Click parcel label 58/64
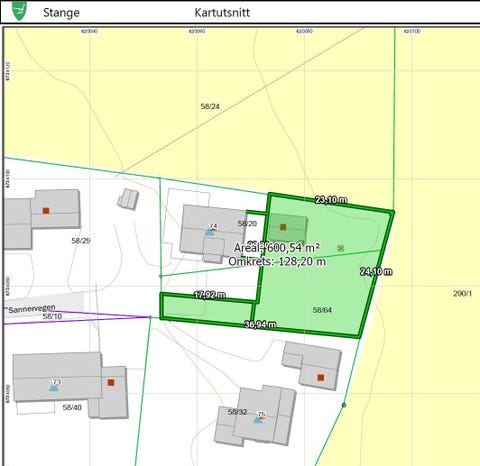The width and height of the screenshot is (480, 466). [322, 310]
